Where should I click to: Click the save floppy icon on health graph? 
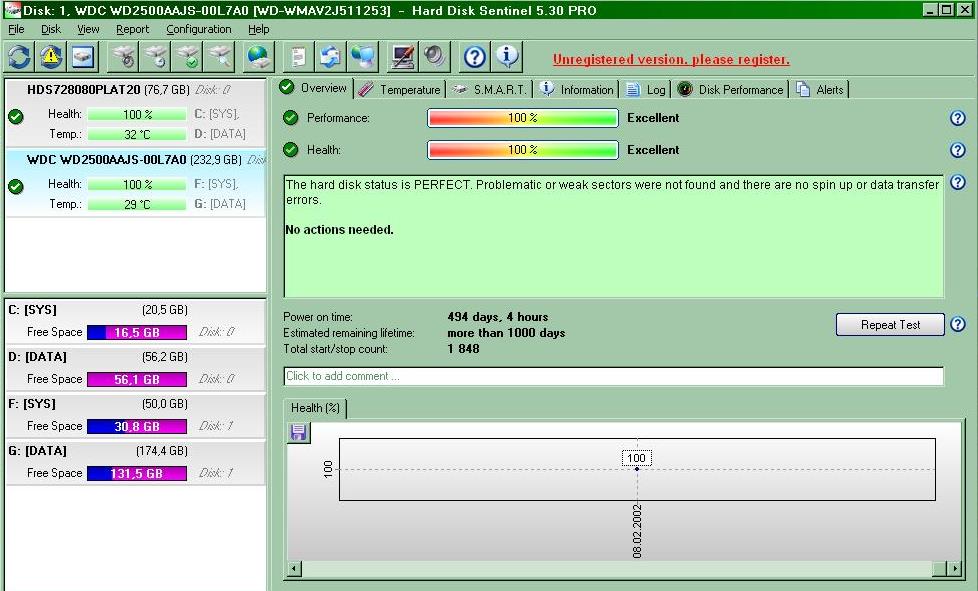(x=299, y=432)
